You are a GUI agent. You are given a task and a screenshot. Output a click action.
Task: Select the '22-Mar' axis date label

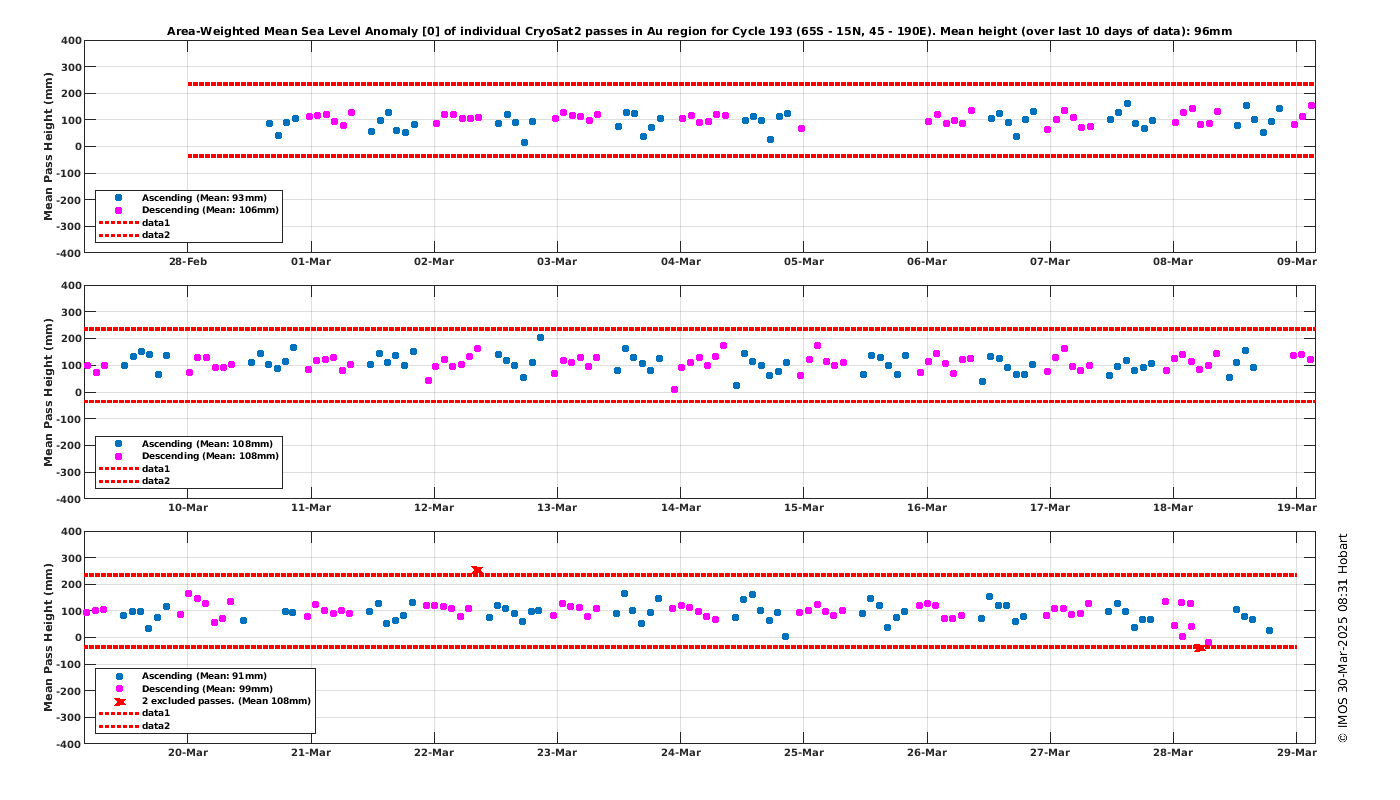coord(434,752)
